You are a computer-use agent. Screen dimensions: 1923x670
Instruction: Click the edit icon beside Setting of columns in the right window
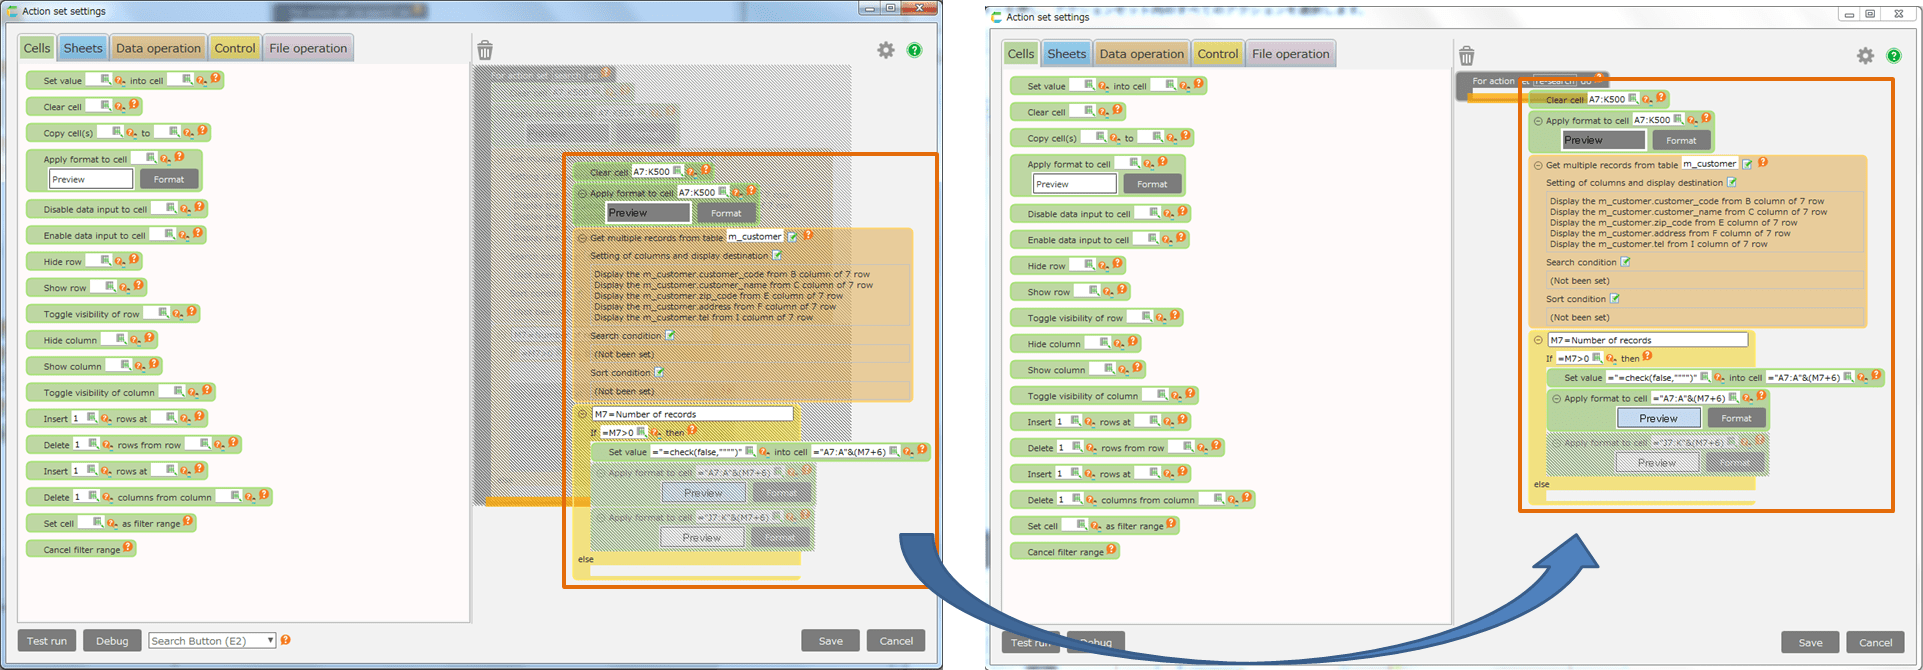click(x=1732, y=182)
